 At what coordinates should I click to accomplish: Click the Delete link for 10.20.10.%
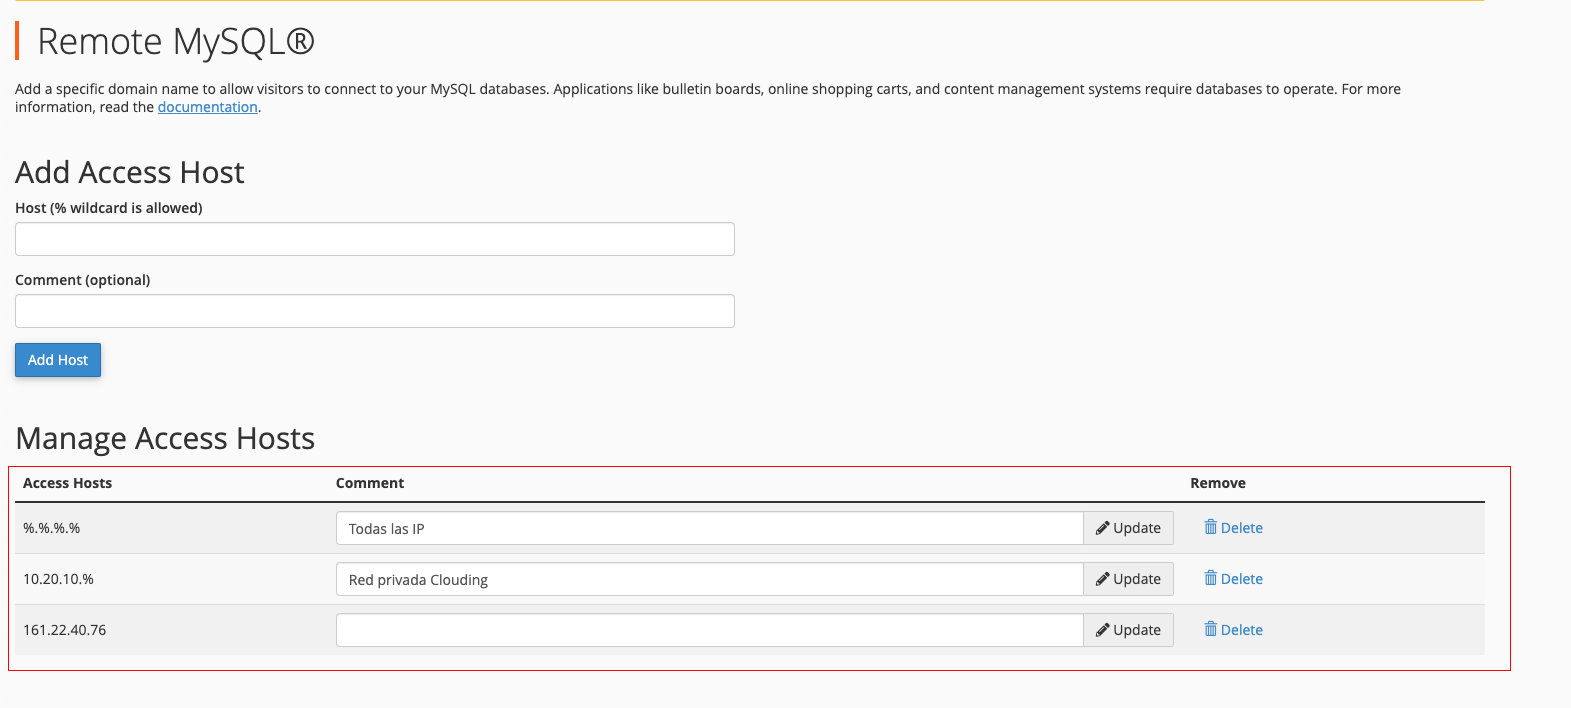point(1241,579)
